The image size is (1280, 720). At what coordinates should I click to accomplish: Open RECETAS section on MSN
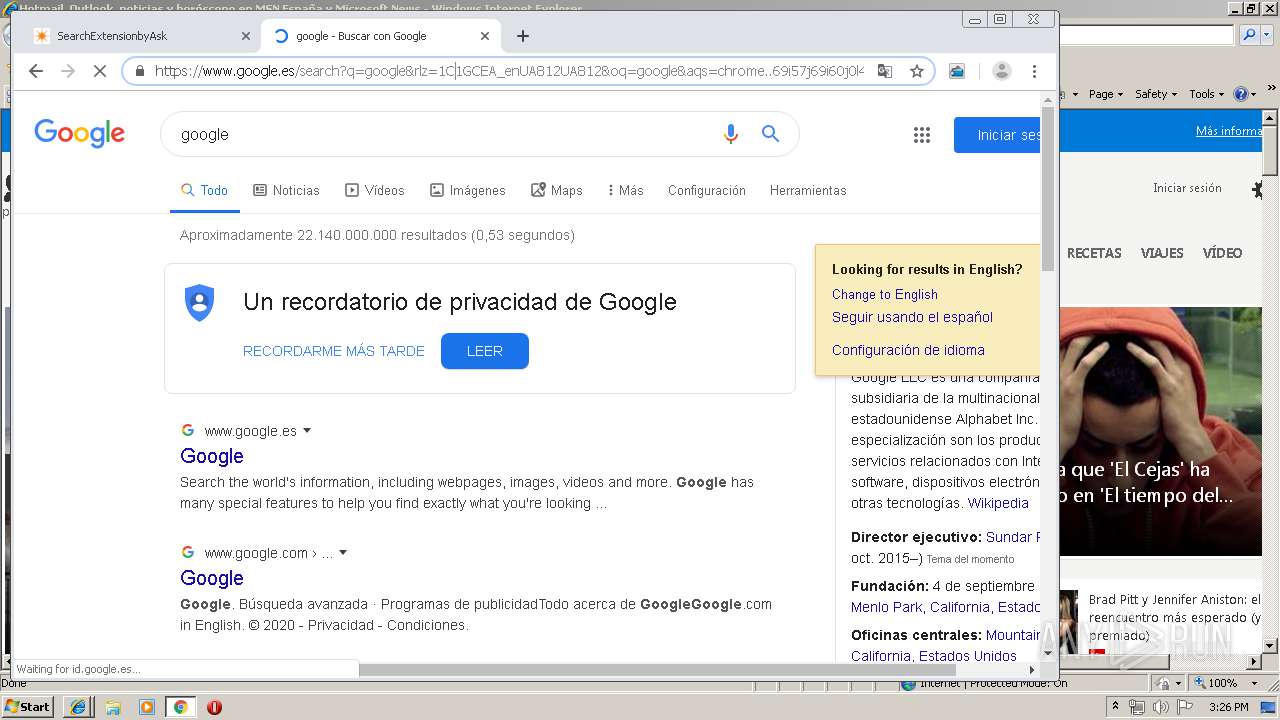(1094, 253)
